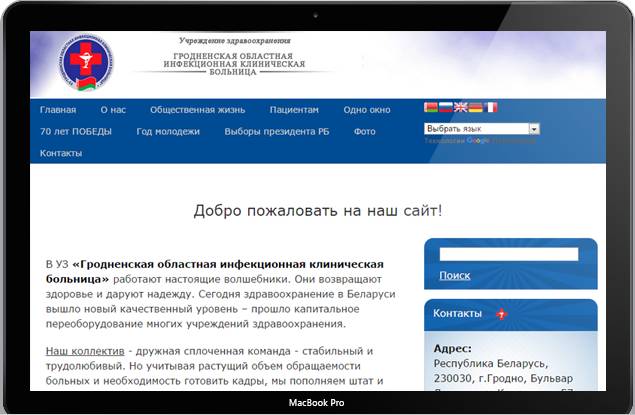Click the Гродненская областная инфекционная клиническая больница header title
Image resolution: width=635 pixels, height=415 pixels.
(x=234, y=64)
